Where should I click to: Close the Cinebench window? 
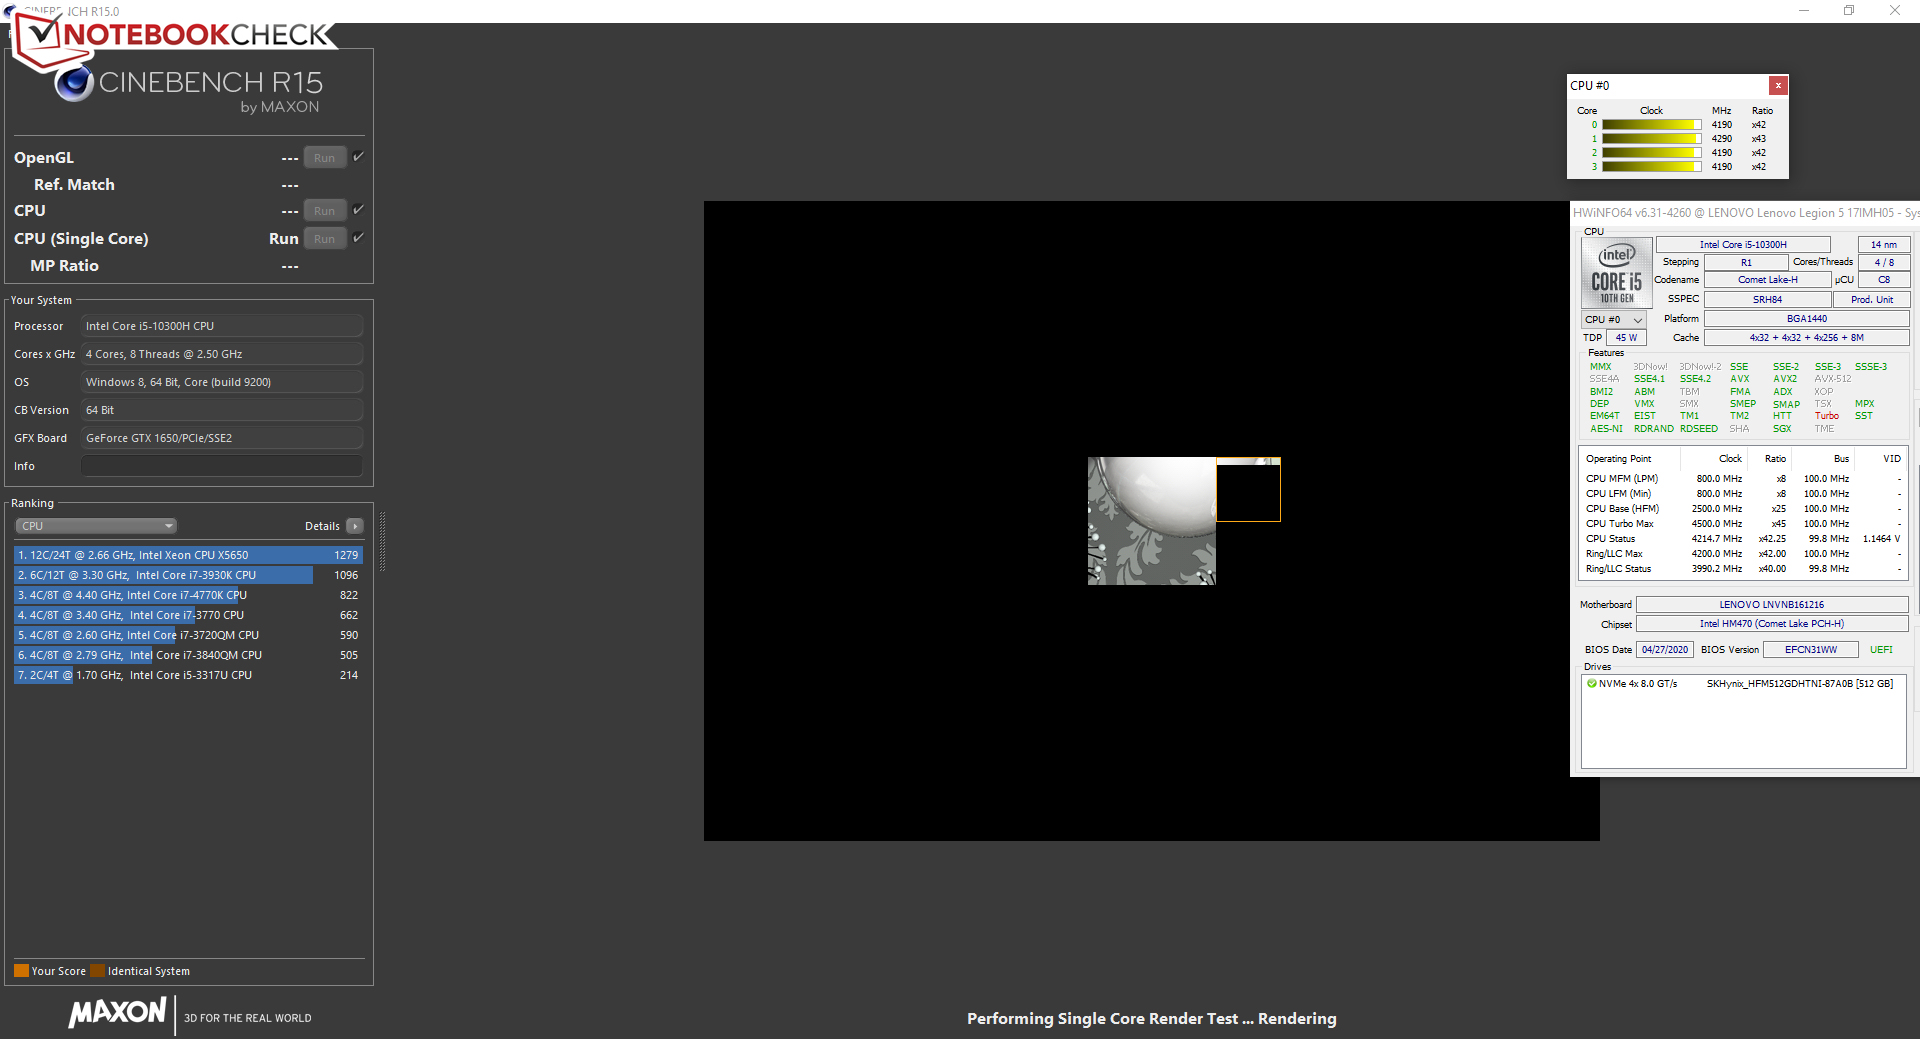pyautogui.click(x=1895, y=11)
